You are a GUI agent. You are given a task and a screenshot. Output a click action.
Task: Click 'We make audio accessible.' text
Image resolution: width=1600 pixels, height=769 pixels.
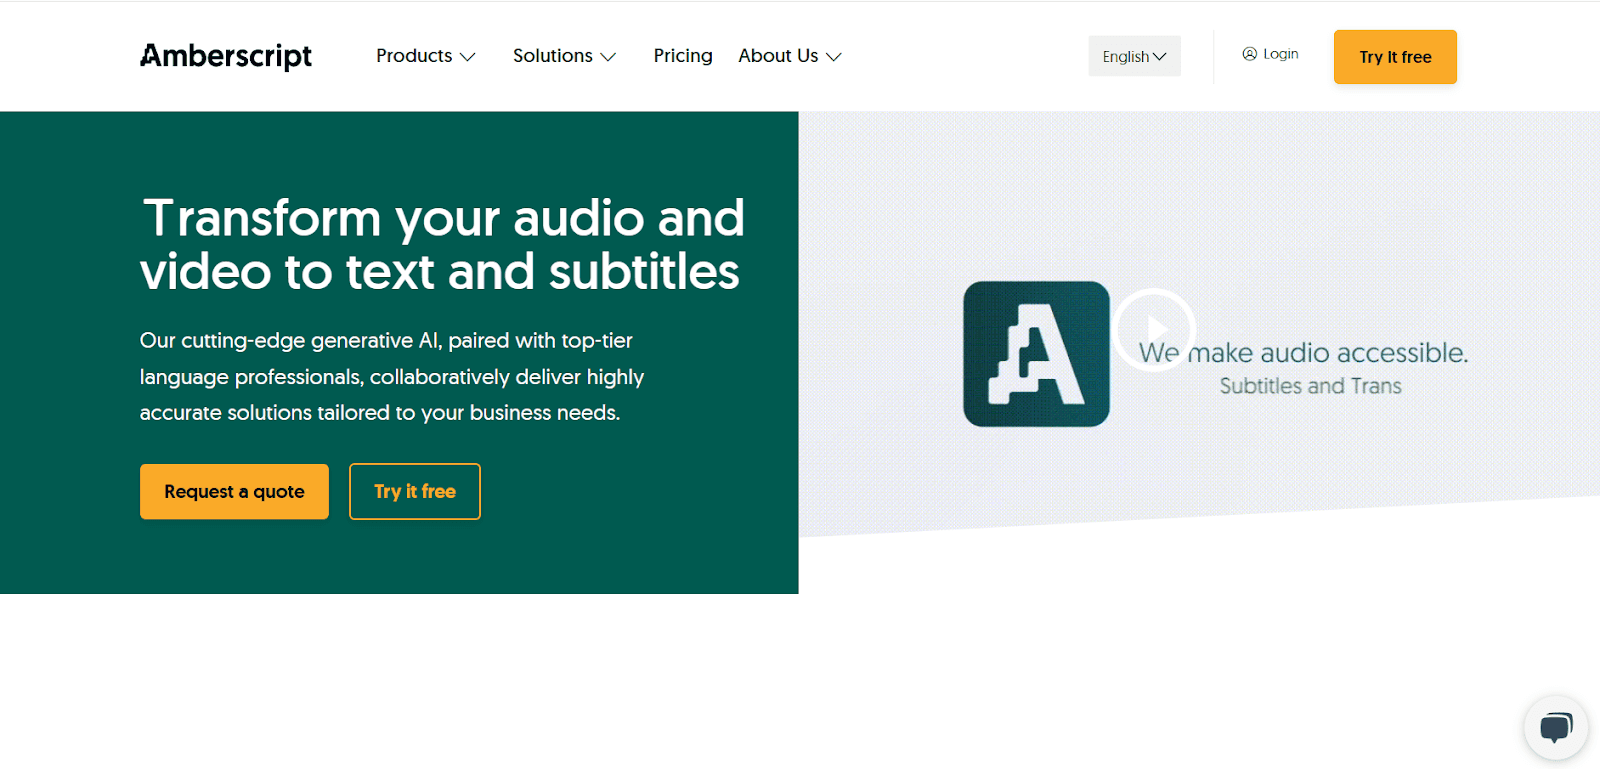tap(1303, 353)
